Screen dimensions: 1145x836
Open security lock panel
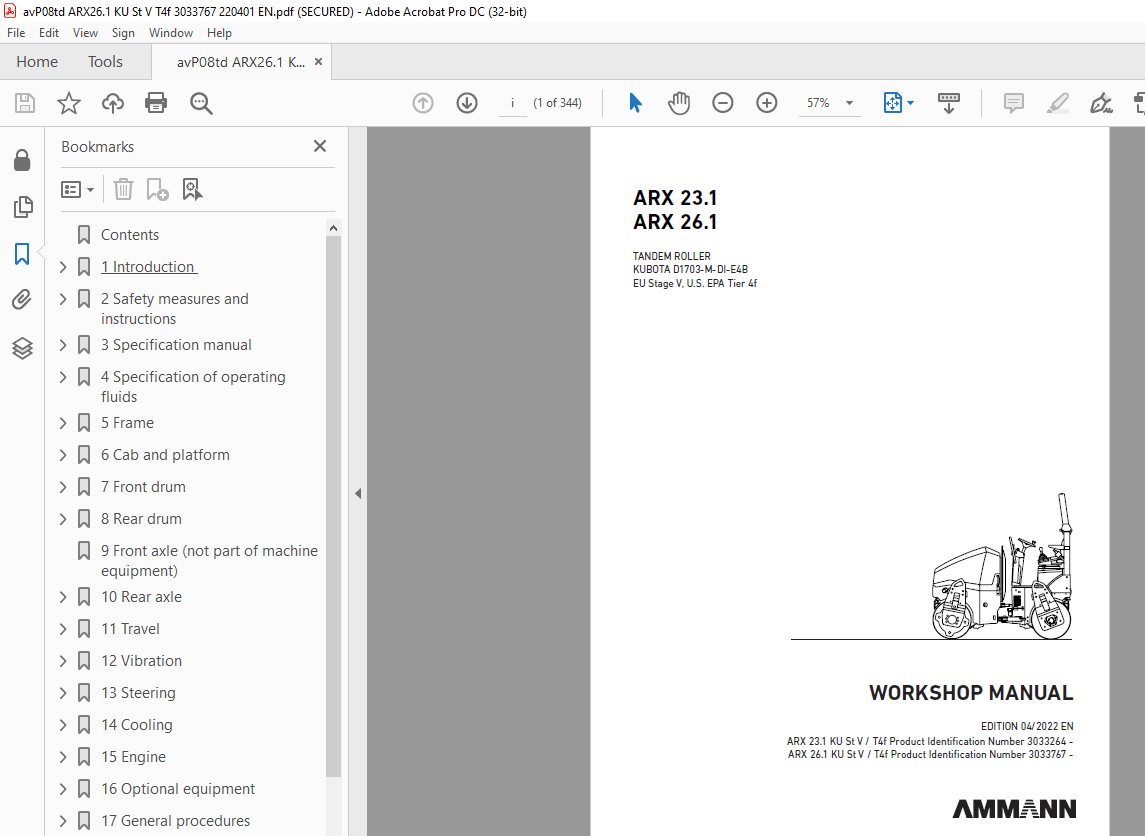click(22, 160)
